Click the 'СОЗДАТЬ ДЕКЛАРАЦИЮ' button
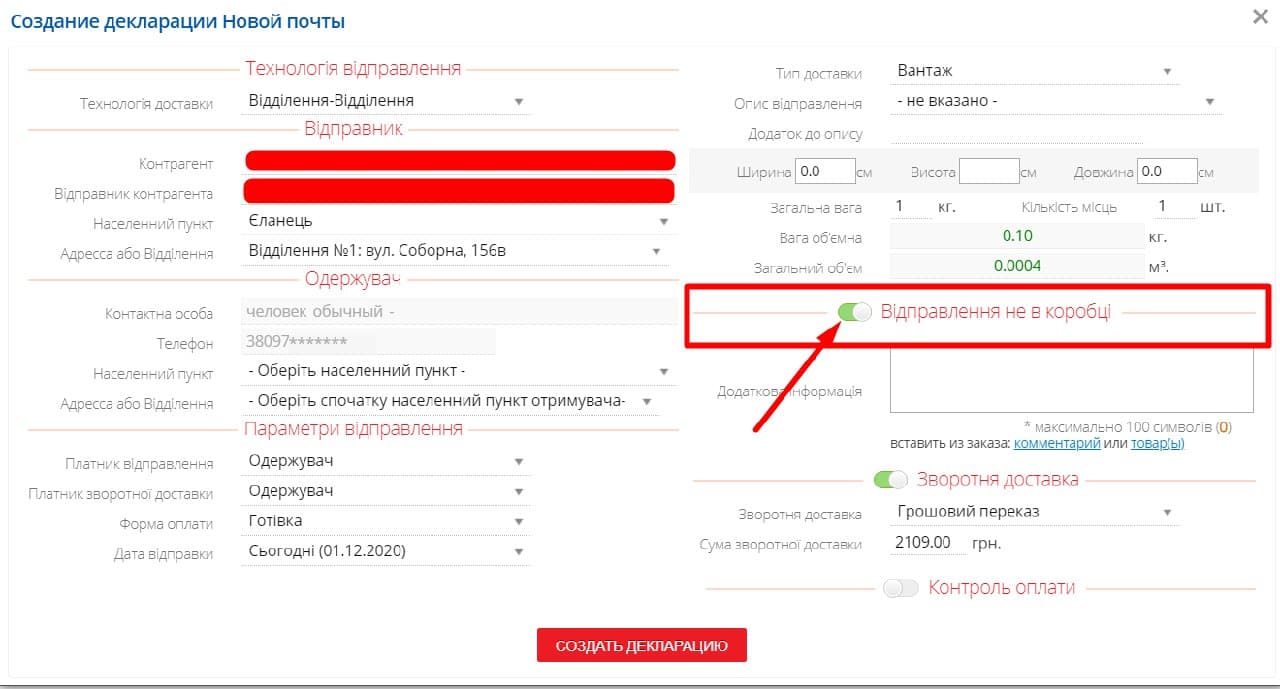 (x=642, y=645)
